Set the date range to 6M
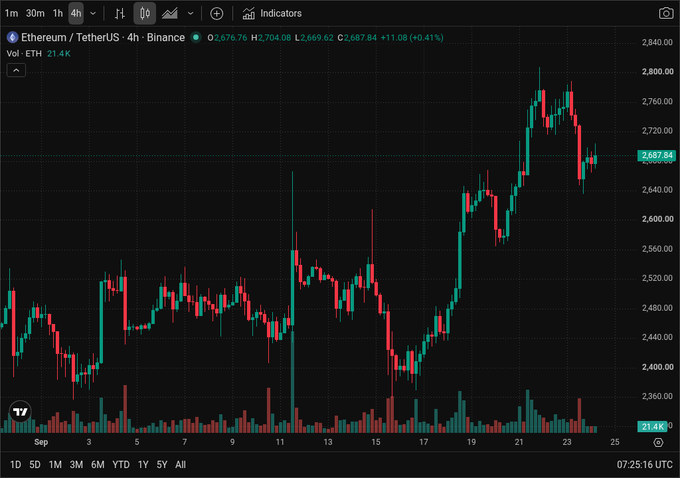 (x=98, y=465)
